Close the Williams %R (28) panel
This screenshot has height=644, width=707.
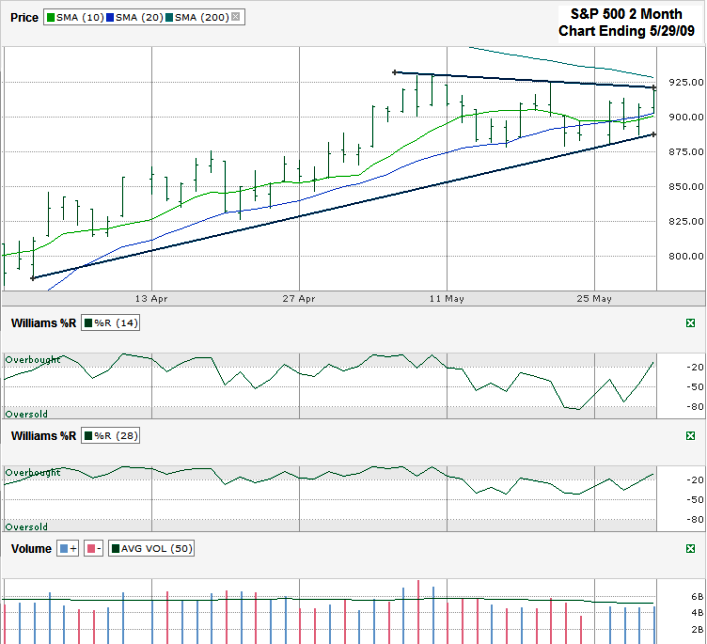pos(690,436)
